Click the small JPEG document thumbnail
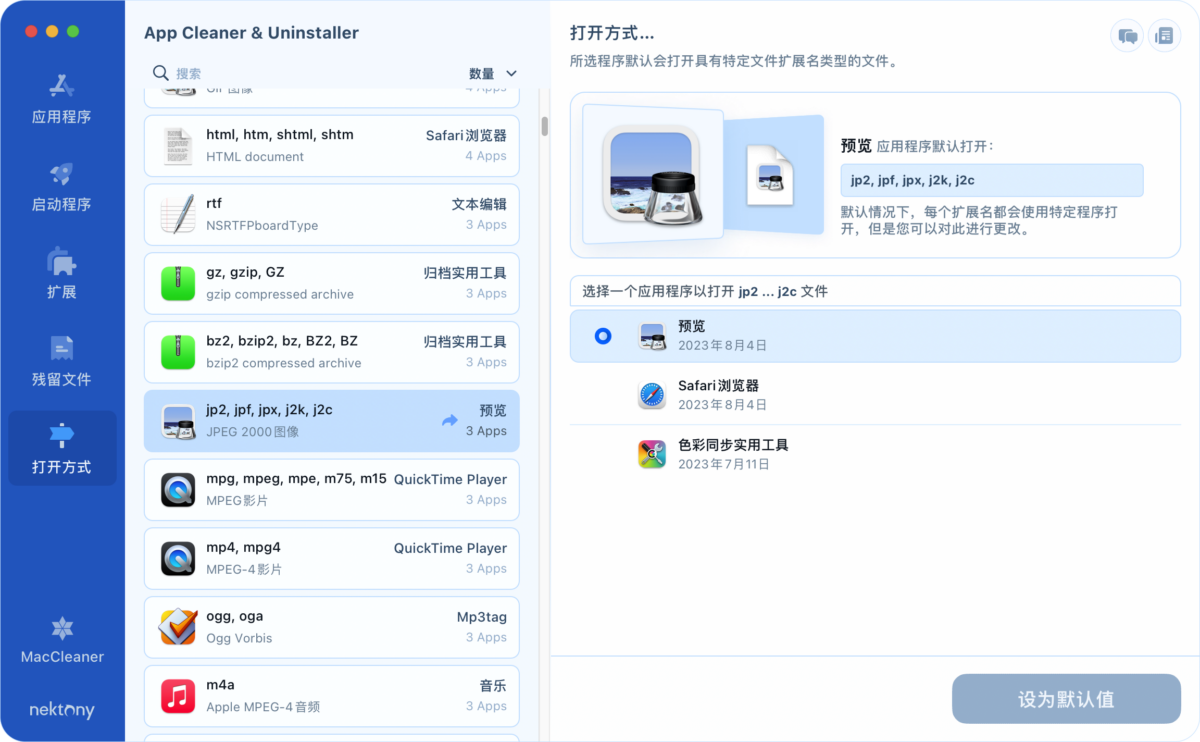 click(x=770, y=175)
